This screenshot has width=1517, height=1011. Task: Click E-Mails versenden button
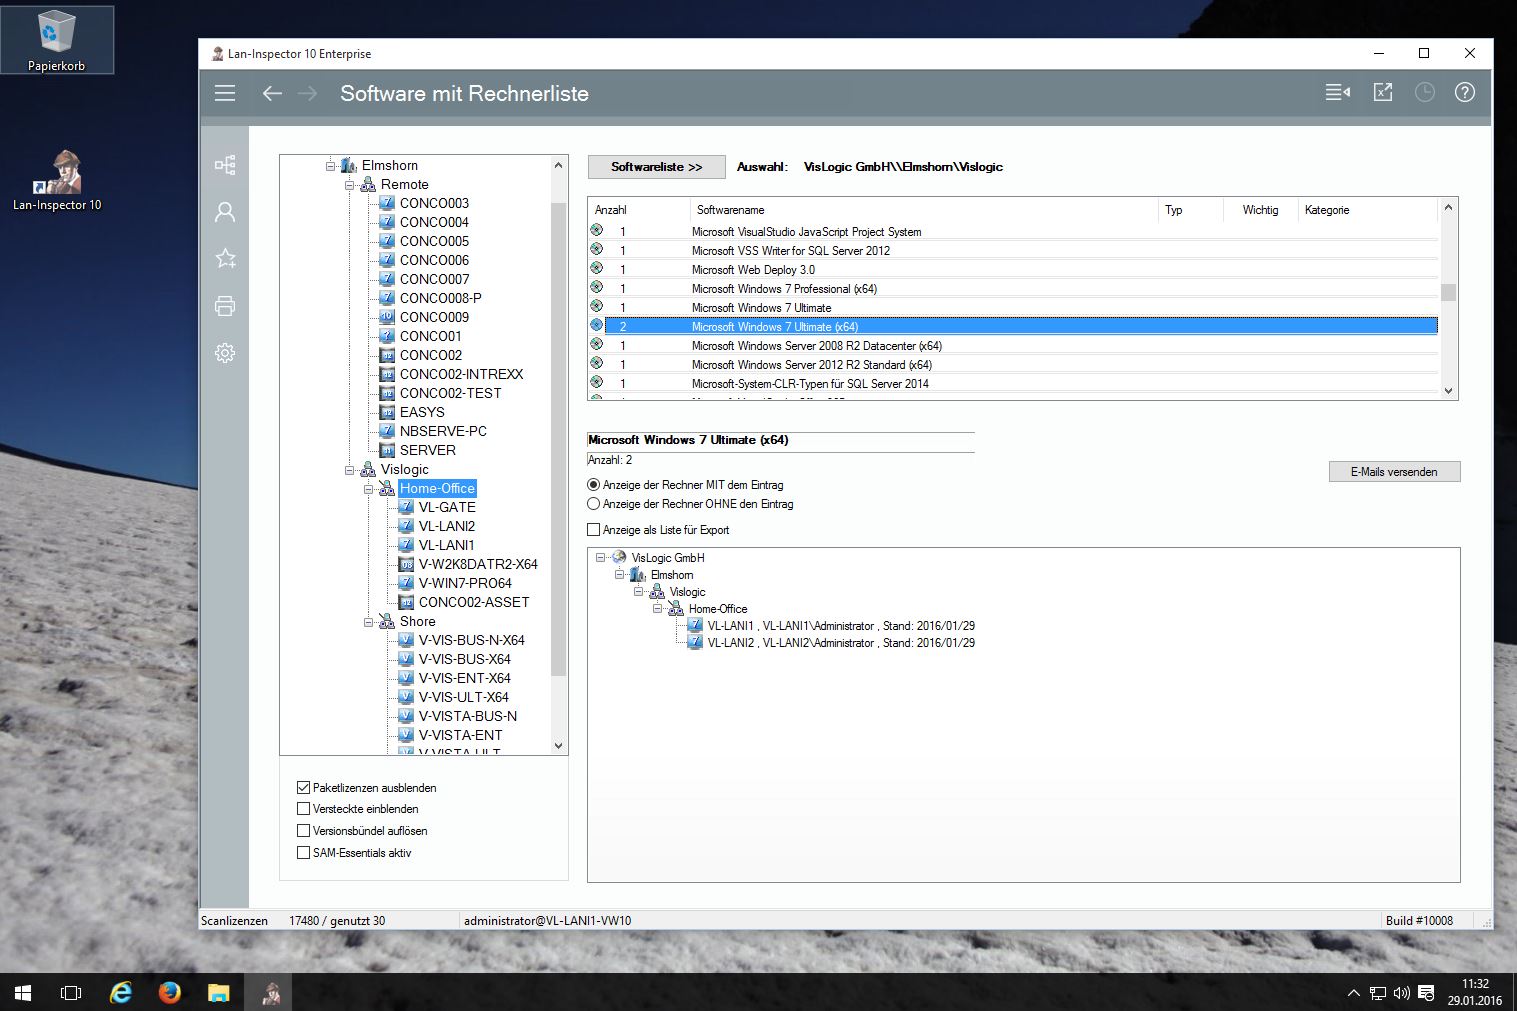click(x=1393, y=472)
